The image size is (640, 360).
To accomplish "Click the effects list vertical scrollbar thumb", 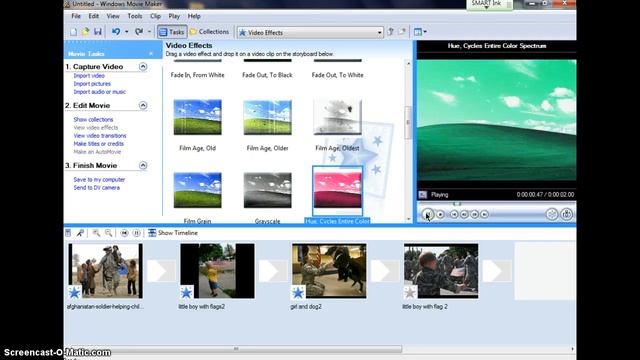I will coord(408,122).
